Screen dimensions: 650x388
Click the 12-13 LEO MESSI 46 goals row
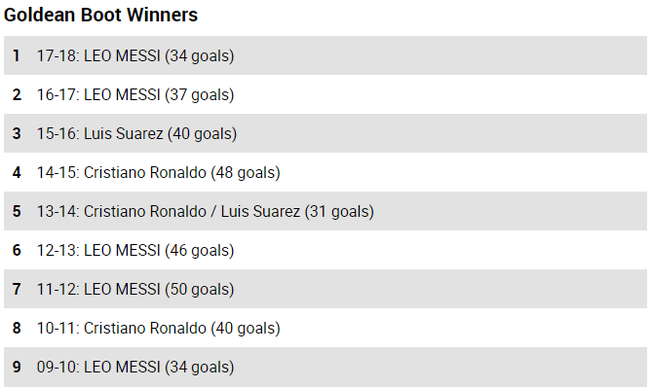point(325,250)
